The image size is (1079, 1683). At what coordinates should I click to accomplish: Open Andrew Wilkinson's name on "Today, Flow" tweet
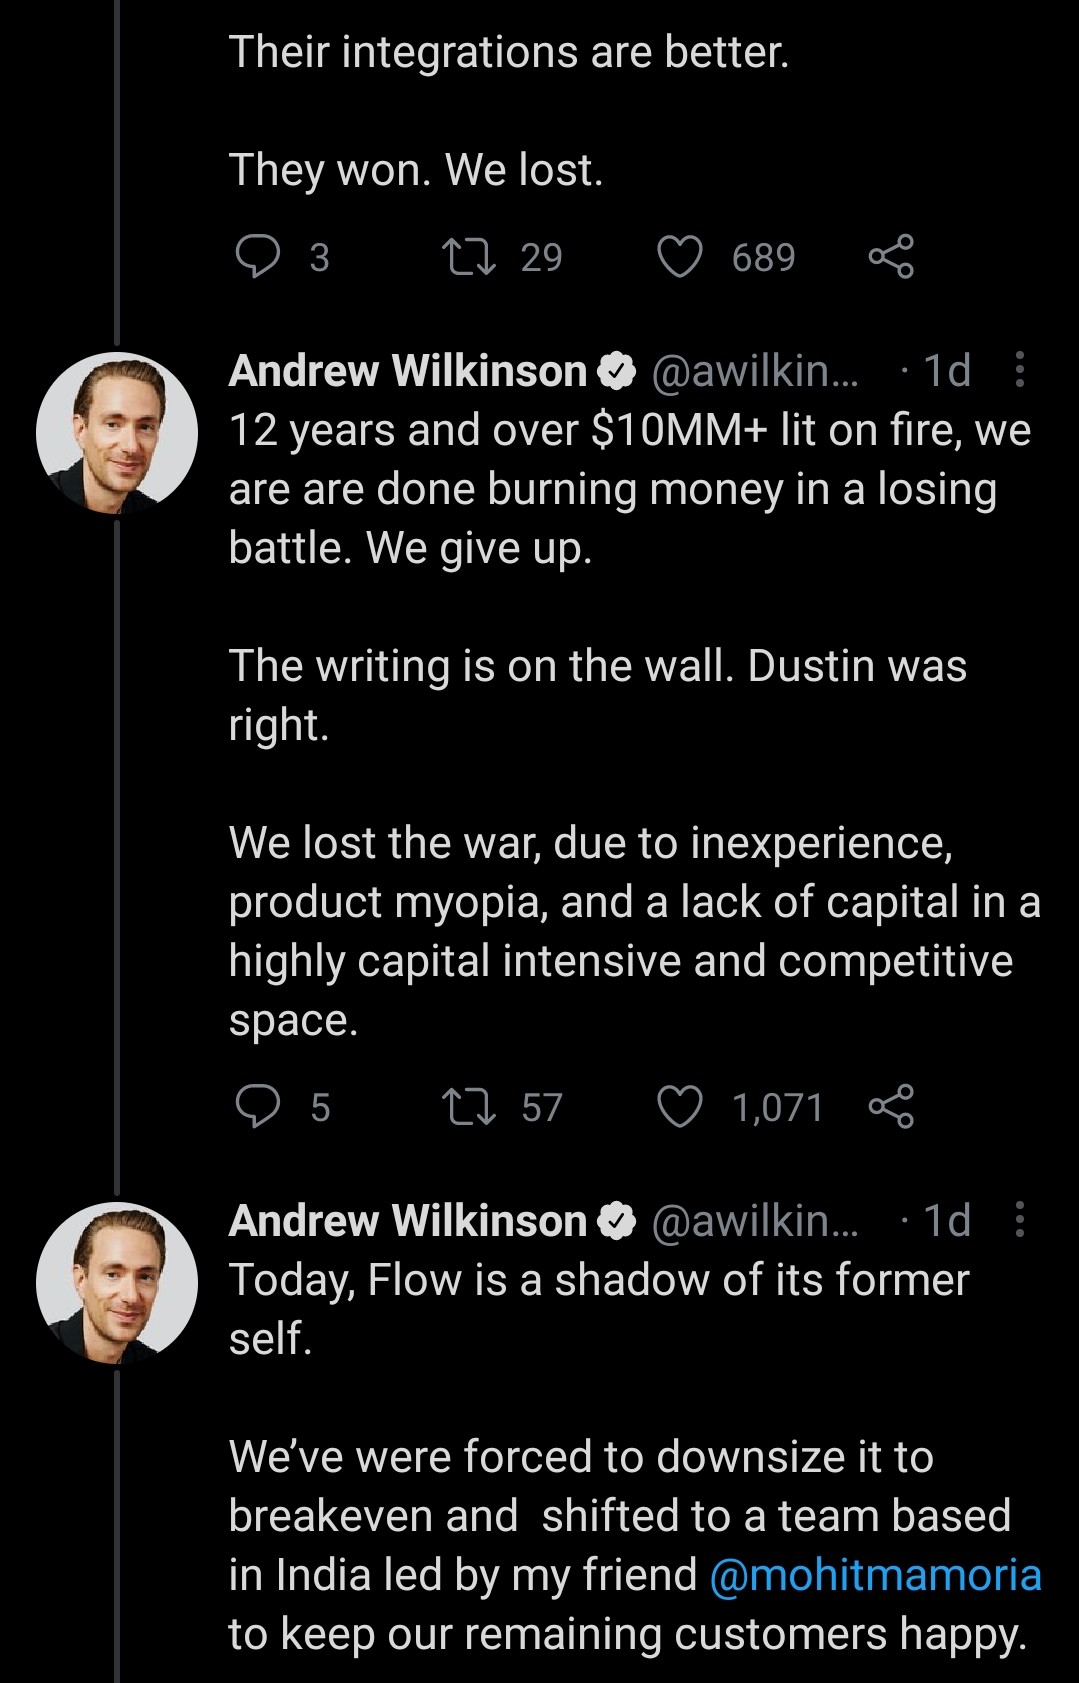click(408, 1221)
